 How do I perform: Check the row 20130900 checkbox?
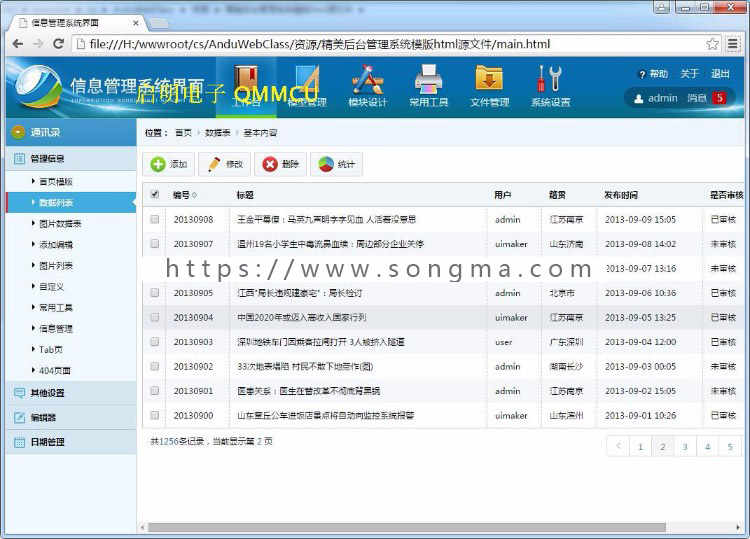click(154, 415)
